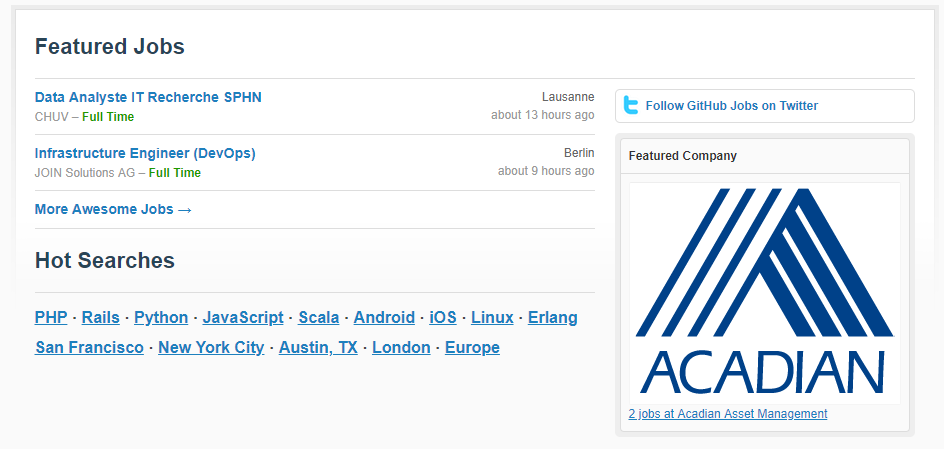Viewport: 944px width, 449px height.
Task: Open JavaScript hot search
Action: (243, 318)
